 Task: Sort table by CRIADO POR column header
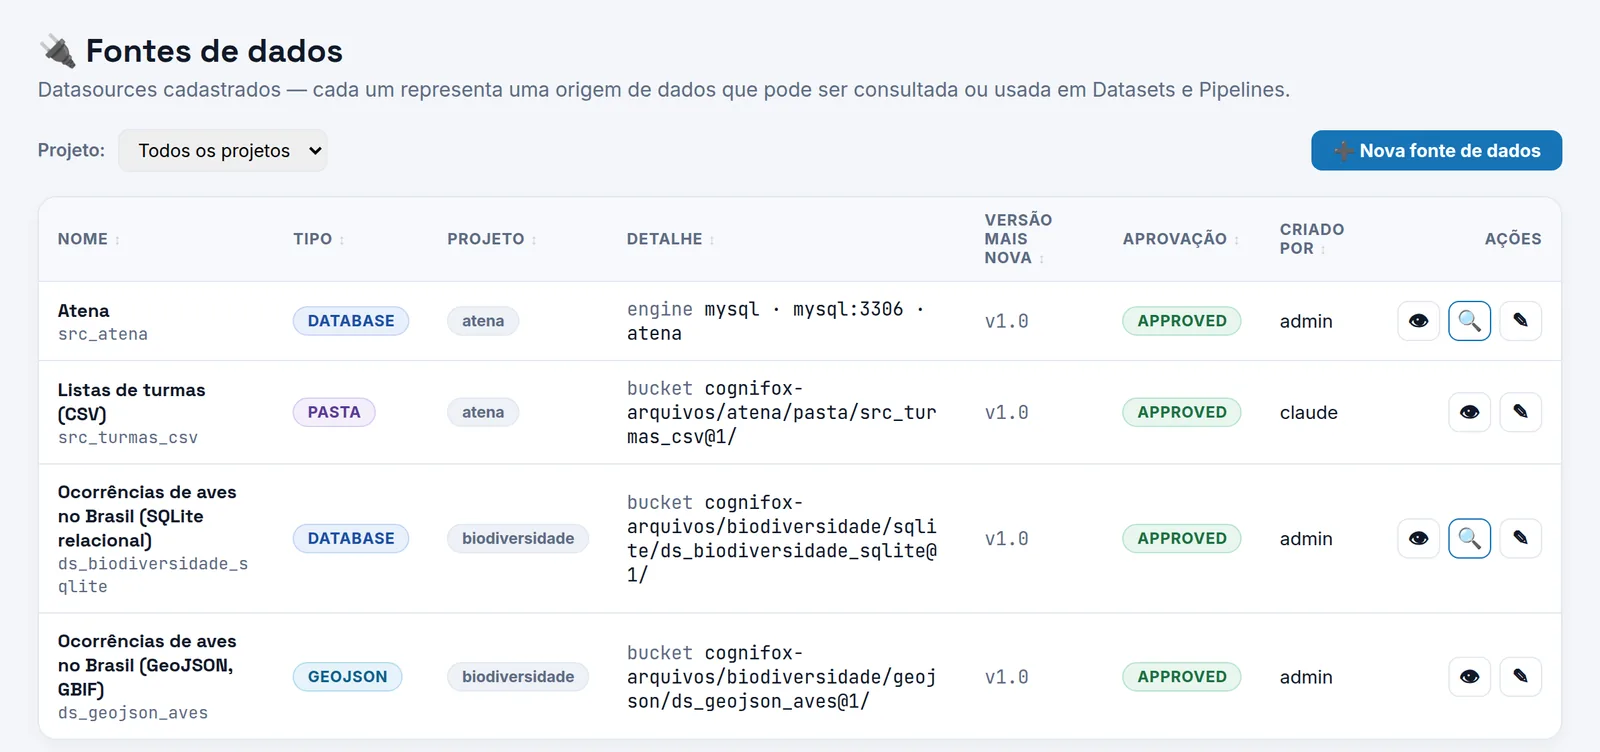(x=1311, y=239)
